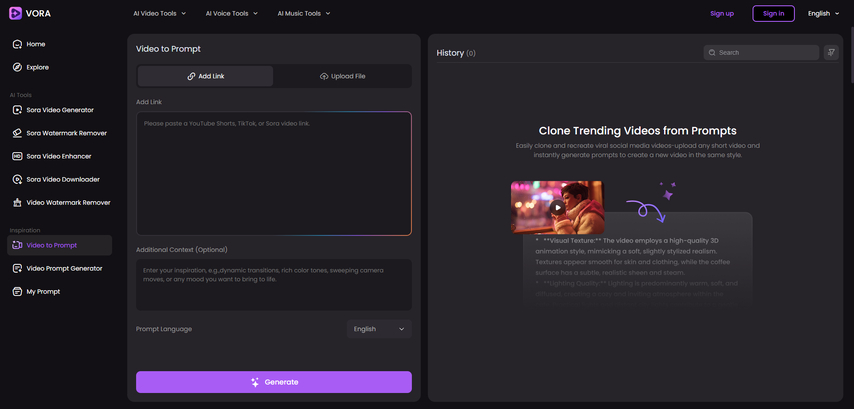Click the Sora Video Downloader icon
This screenshot has width=854, height=409.
[17, 179]
